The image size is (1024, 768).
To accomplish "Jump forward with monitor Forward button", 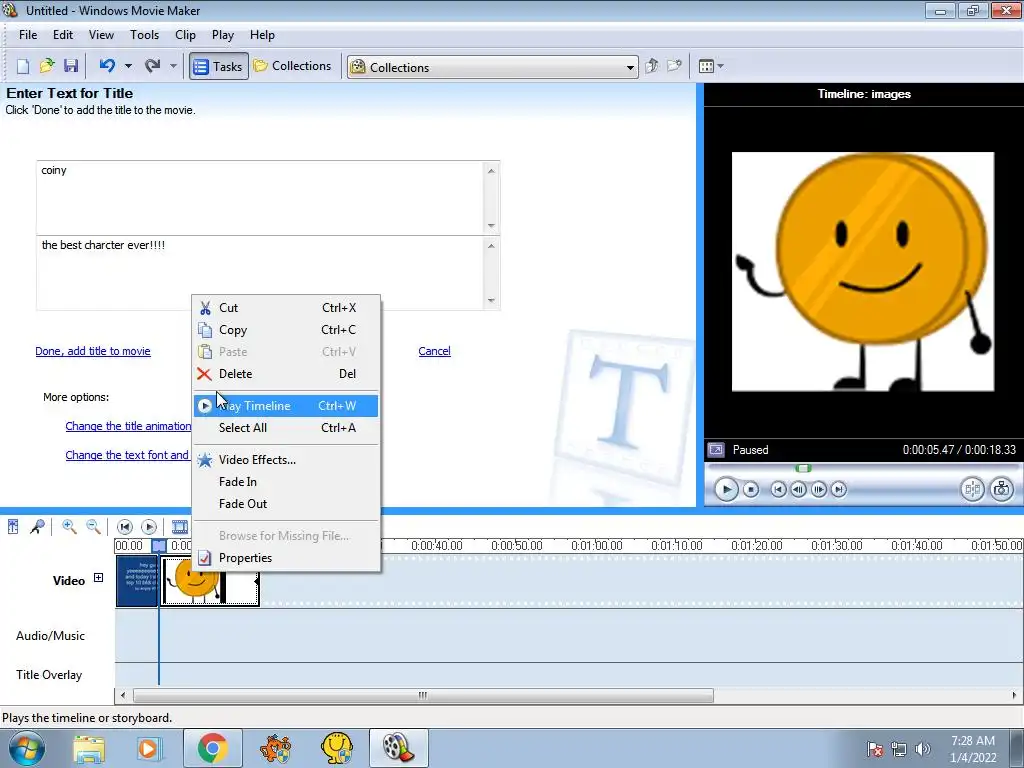I will pos(839,489).
